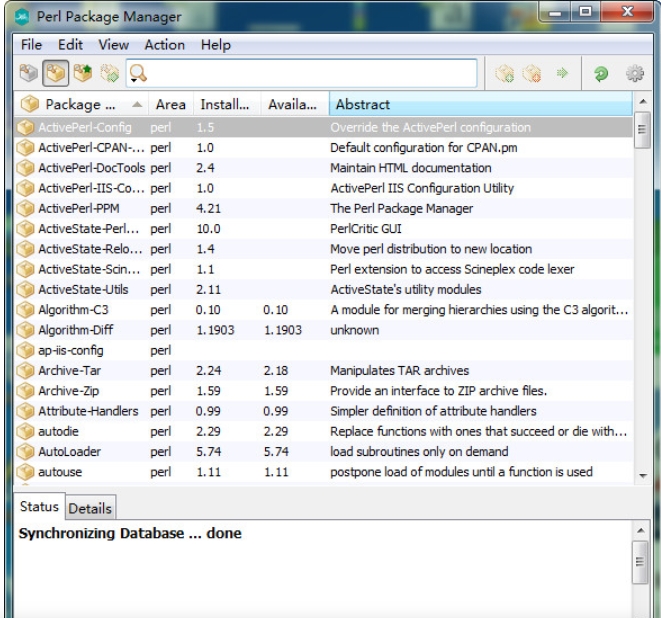Click the Mark for remove icon
This screenshot has height=618, width=661.
click(533, 73)
